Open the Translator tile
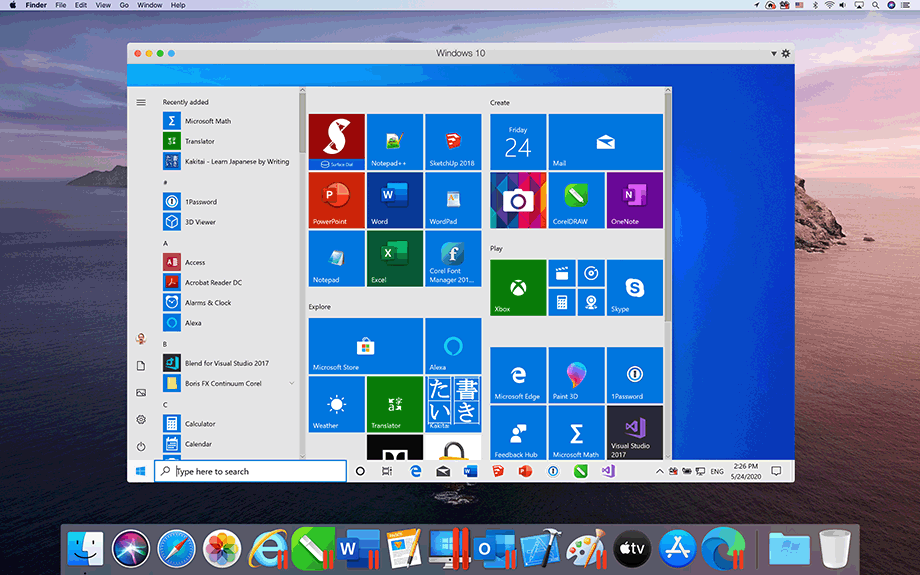 (395, 404)
